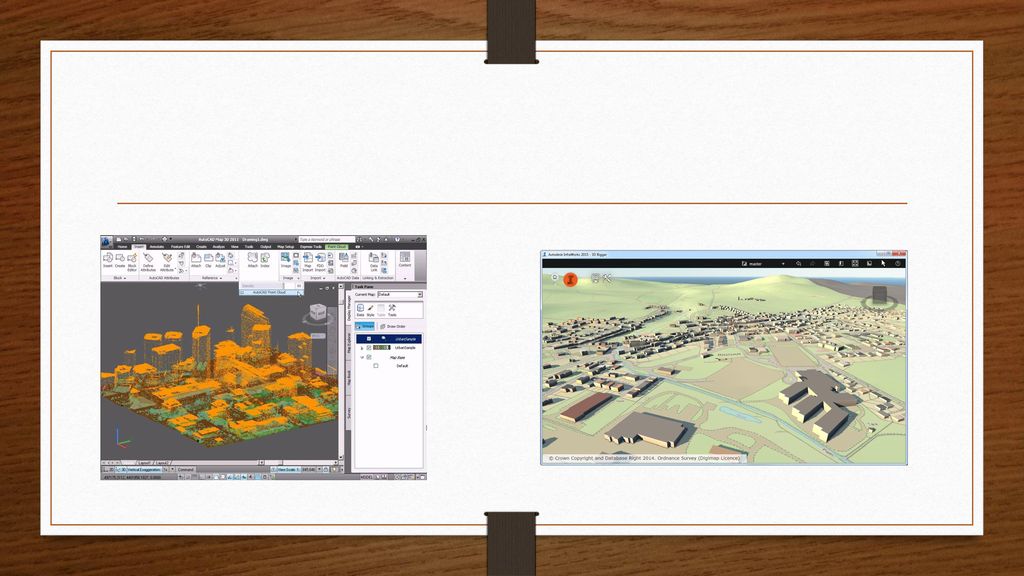Image resolution: width=1024 pixels, height=576 pixels.
Task: Click the Insert block icon in AutoCAD ribbon
Action: (108, 257)
